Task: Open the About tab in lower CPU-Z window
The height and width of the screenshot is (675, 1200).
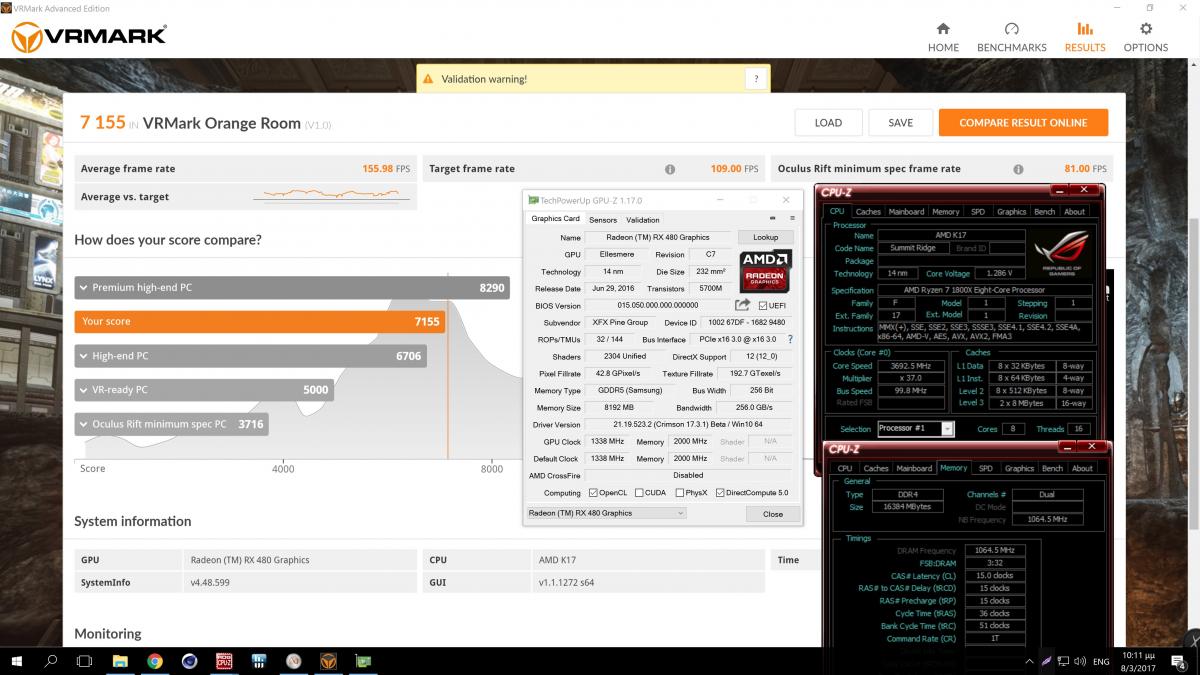Action: pyautogui.click(x=1083, y=468)
